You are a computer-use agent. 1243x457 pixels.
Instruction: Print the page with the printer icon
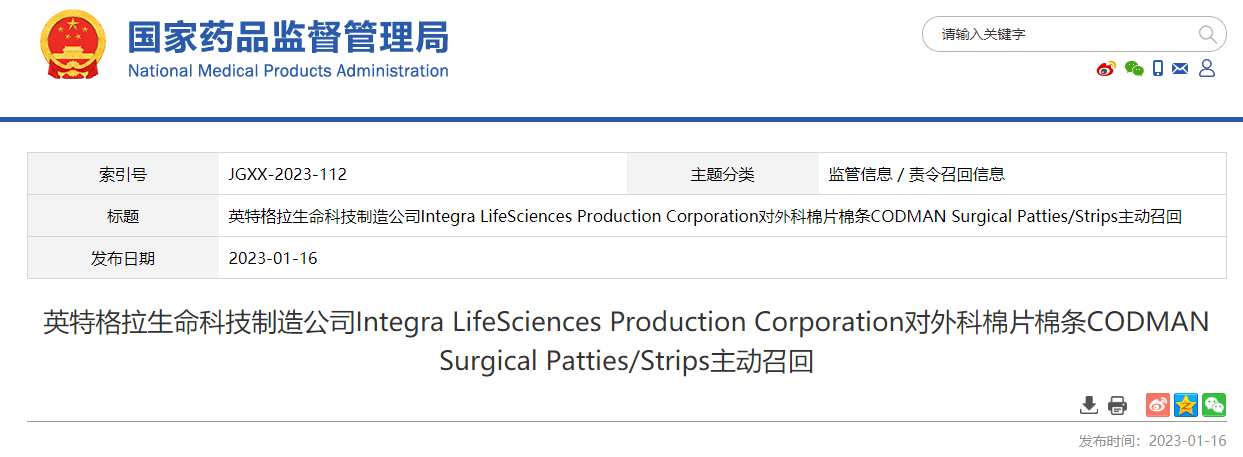(1118, 405)
